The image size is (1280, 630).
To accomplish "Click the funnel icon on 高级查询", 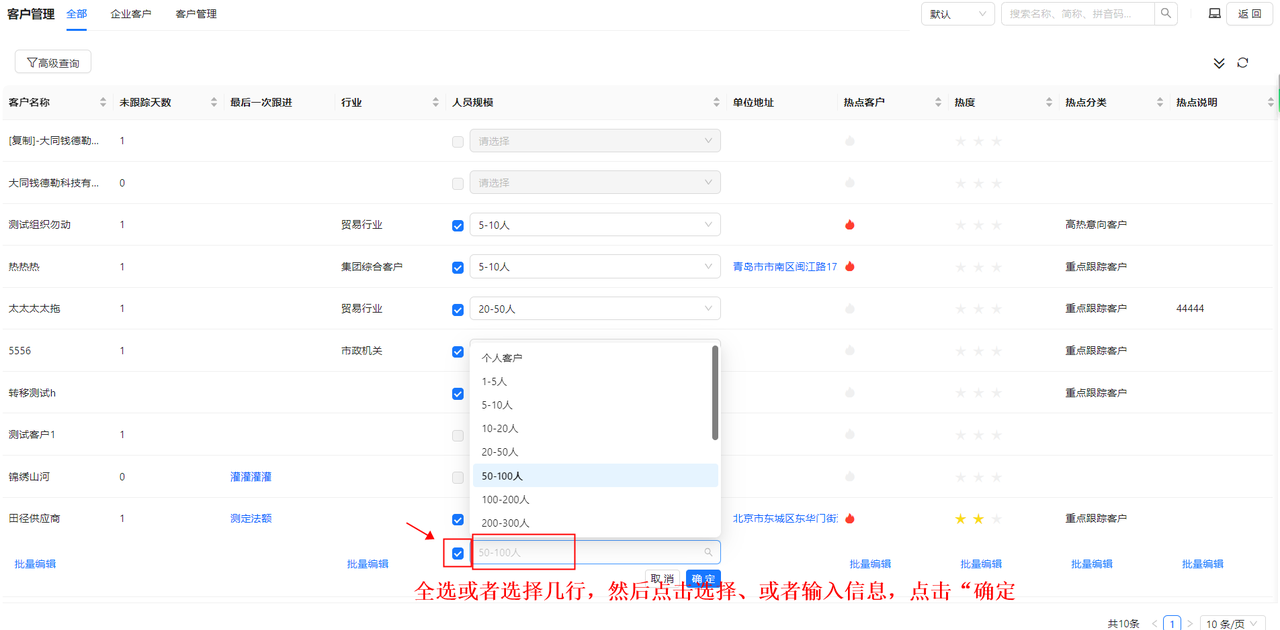I will pos(32,63).
